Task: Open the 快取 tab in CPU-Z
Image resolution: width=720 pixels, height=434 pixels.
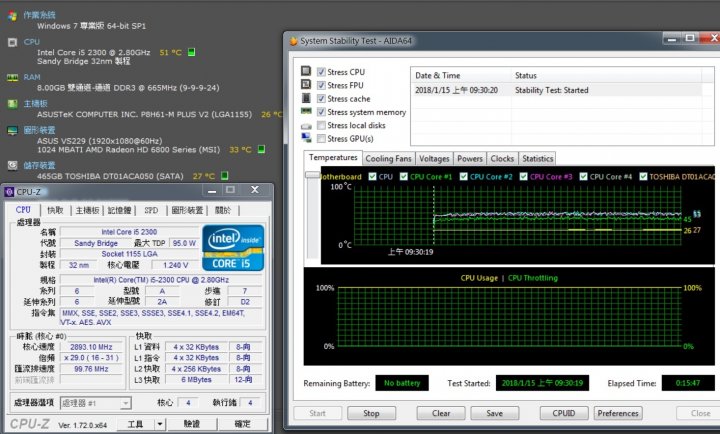Action: click(55, 210)
